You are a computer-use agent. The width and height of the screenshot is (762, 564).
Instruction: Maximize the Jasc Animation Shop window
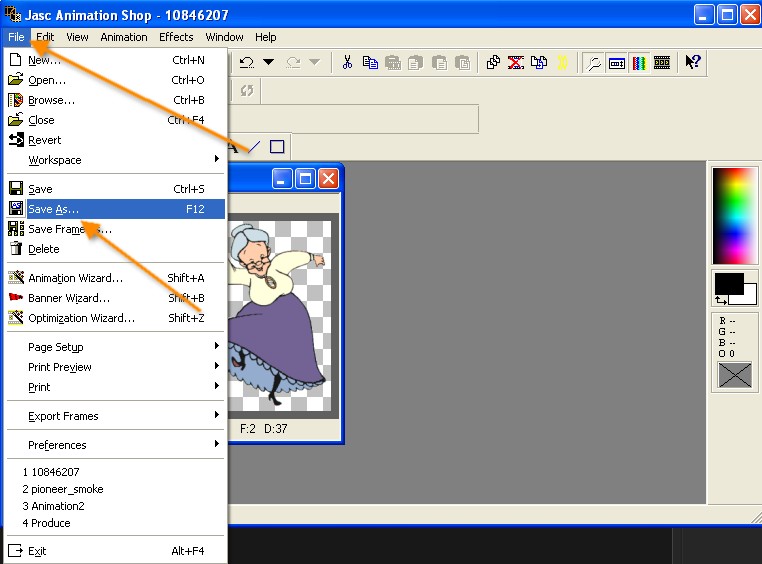click(727, 15)
